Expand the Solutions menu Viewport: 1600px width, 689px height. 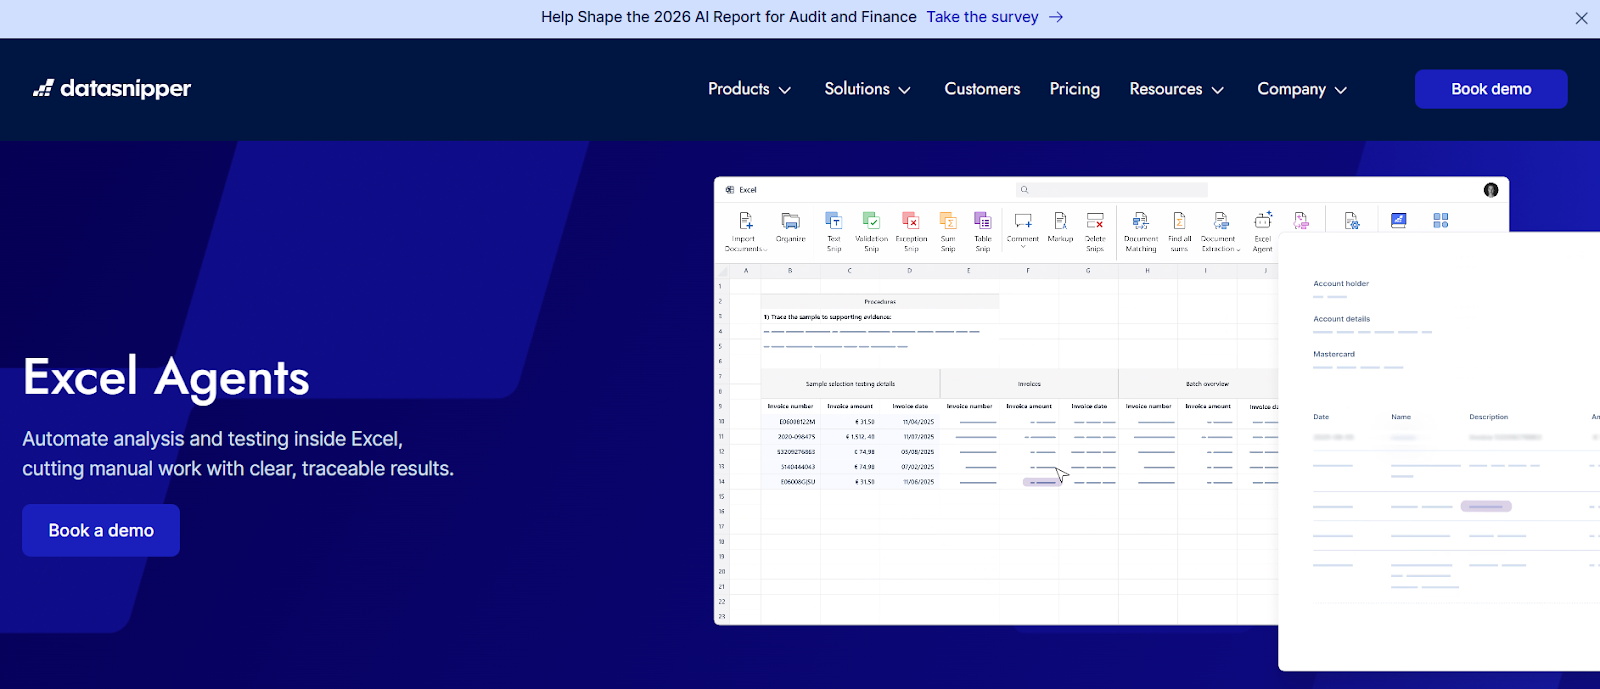coord(867,89)
